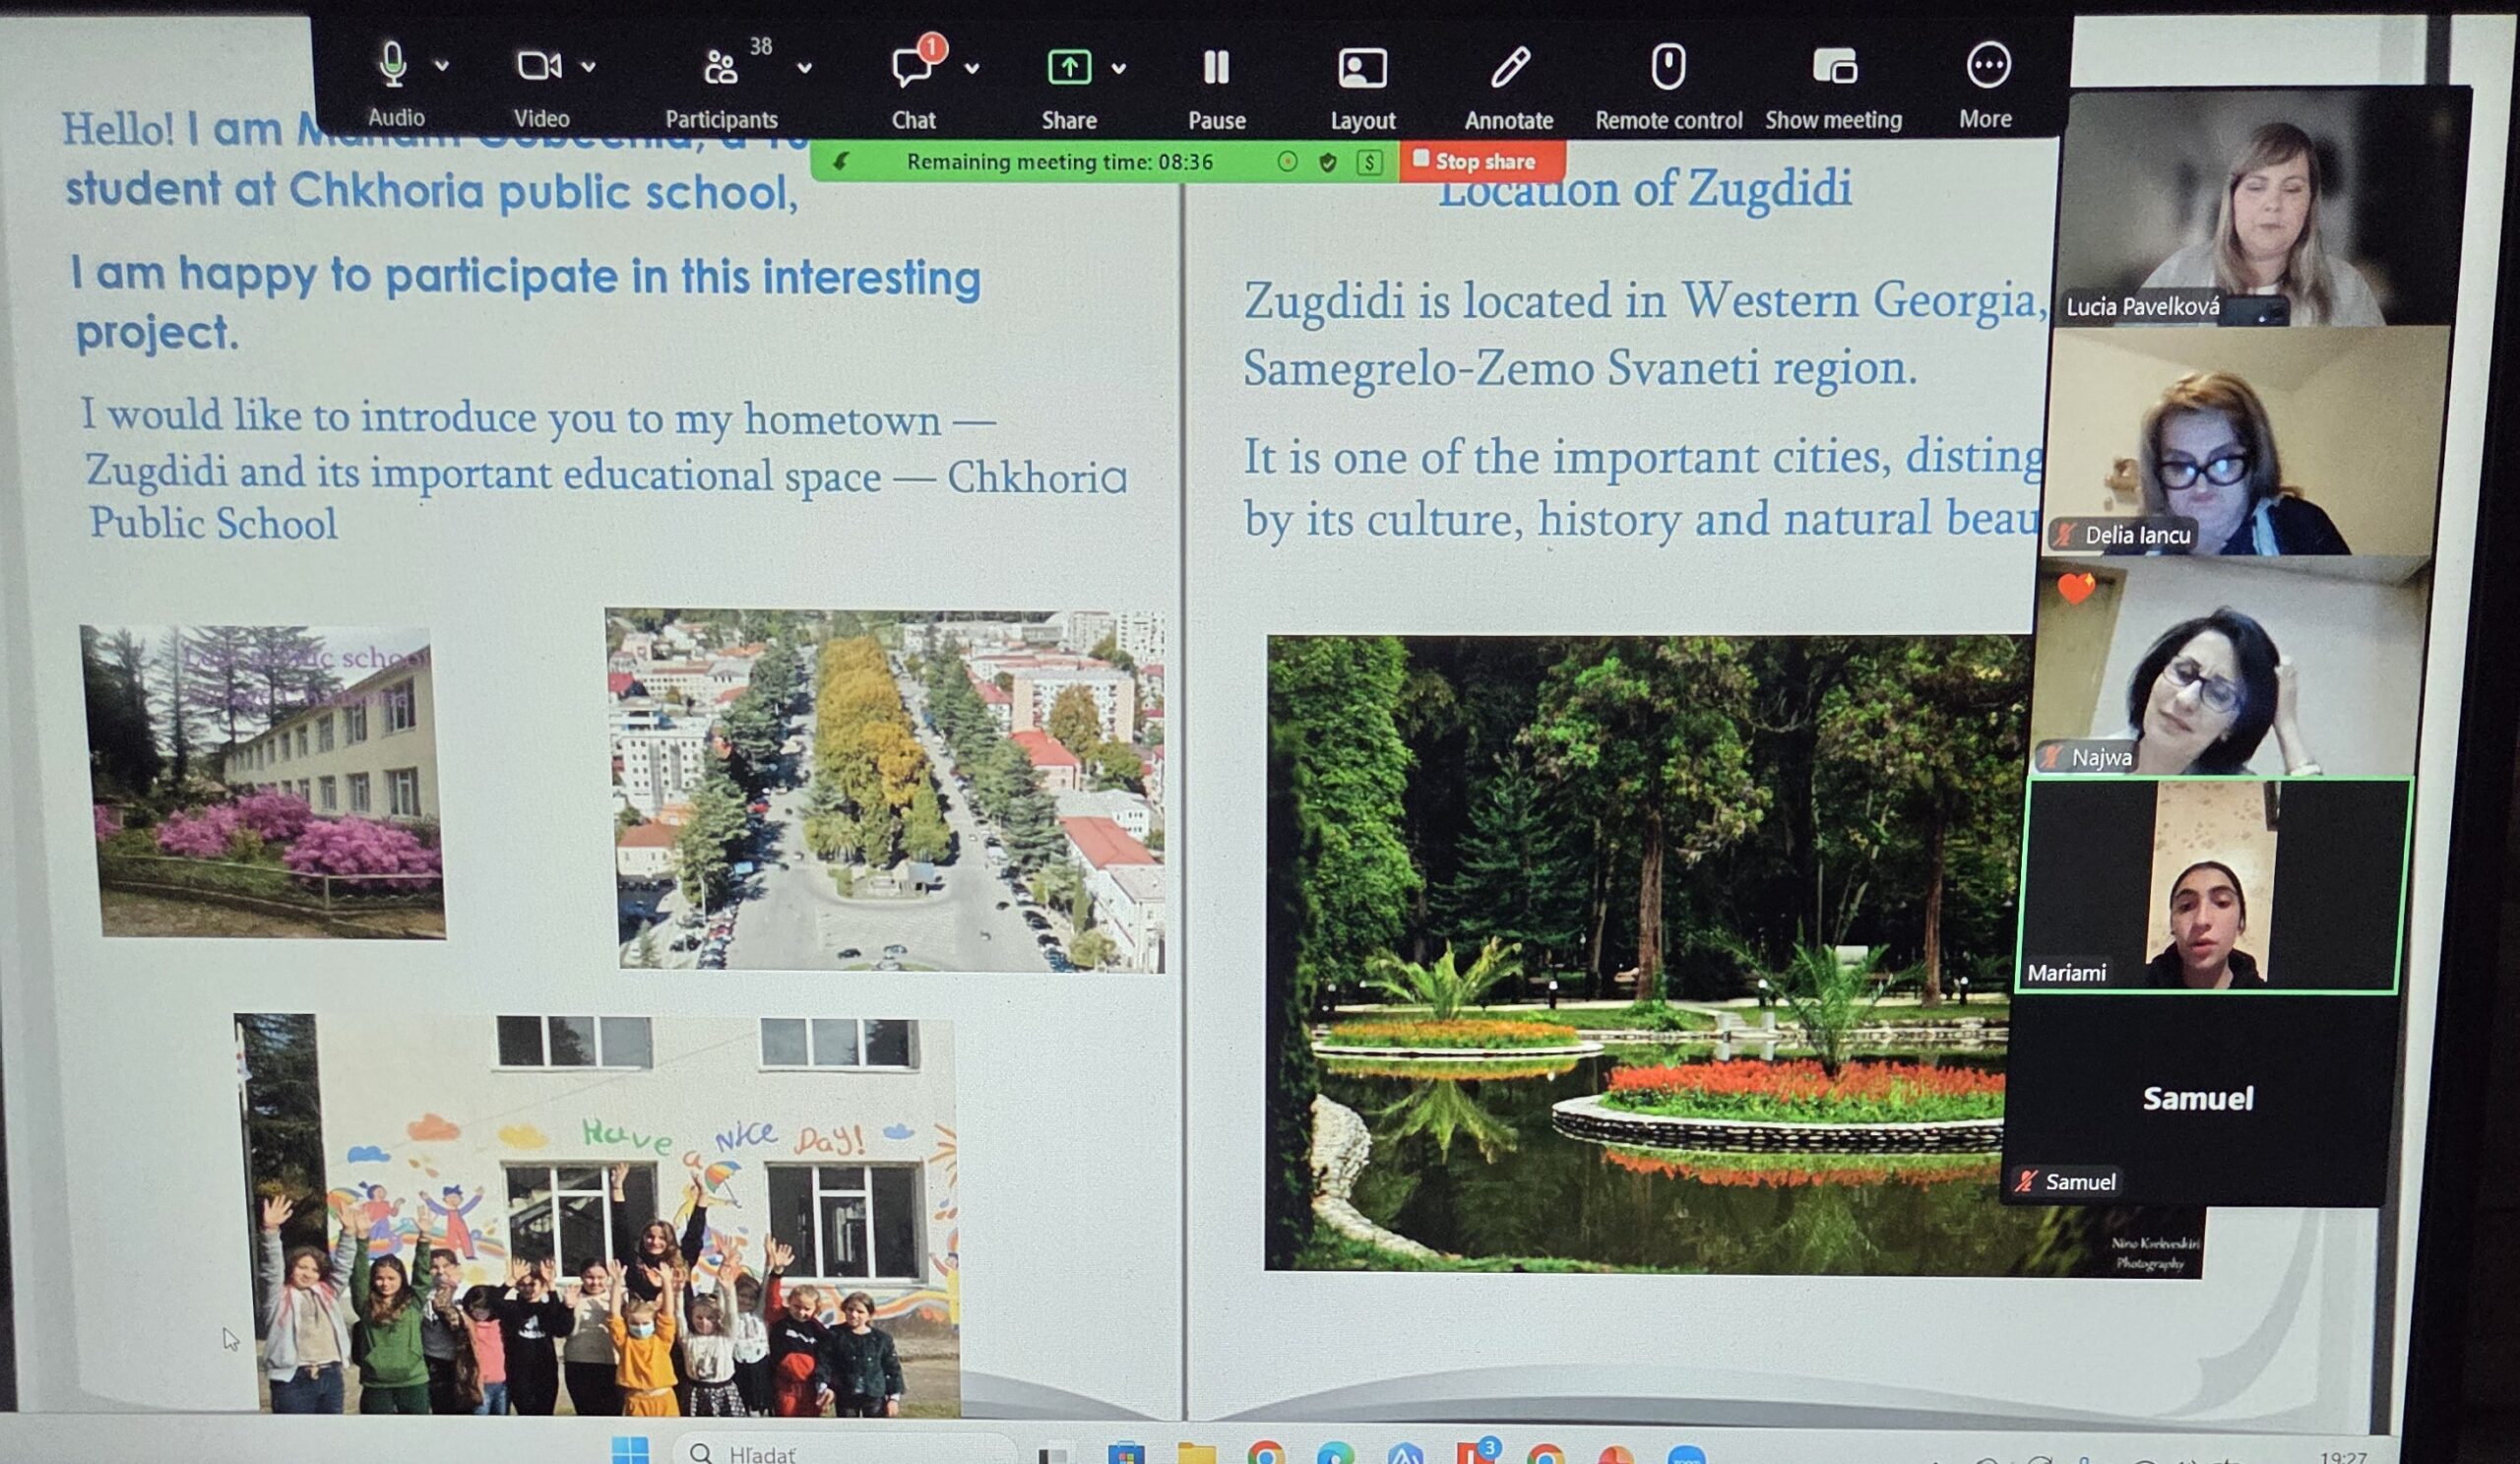Pause the screen share

(1216, 68)
